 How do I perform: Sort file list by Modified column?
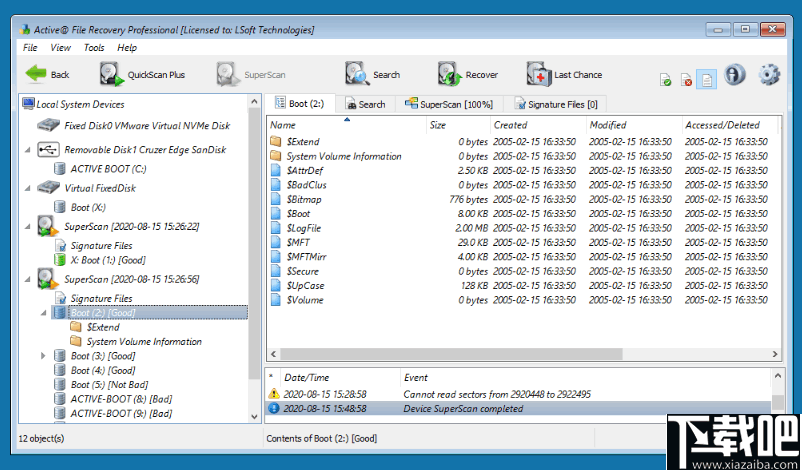point(634,125)
